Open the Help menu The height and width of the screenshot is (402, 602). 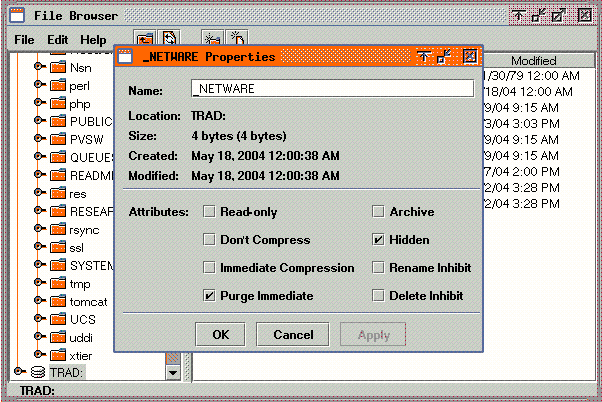pos(93,40)
